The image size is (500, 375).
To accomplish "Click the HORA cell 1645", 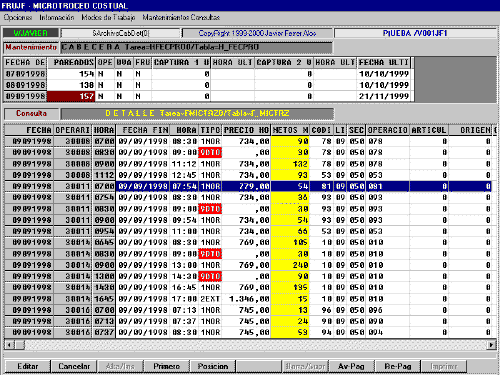I will point(104,299).
